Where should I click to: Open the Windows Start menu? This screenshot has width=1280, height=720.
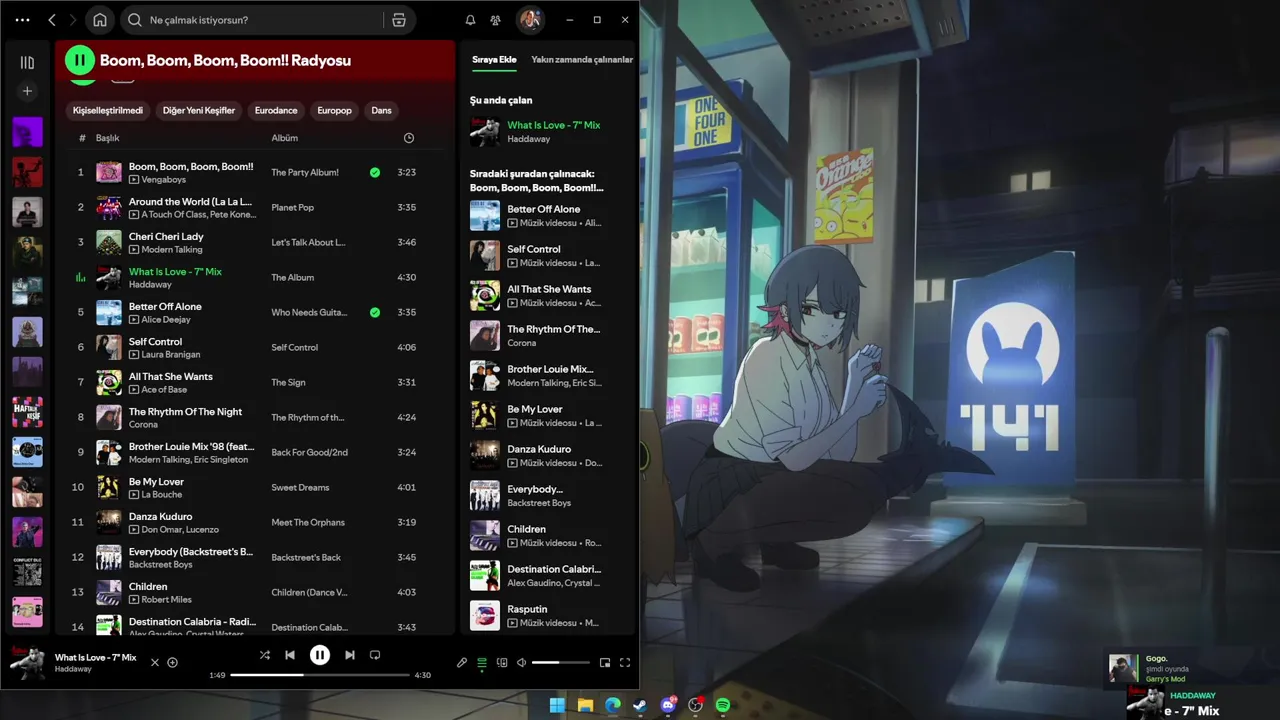click(557, 705)
